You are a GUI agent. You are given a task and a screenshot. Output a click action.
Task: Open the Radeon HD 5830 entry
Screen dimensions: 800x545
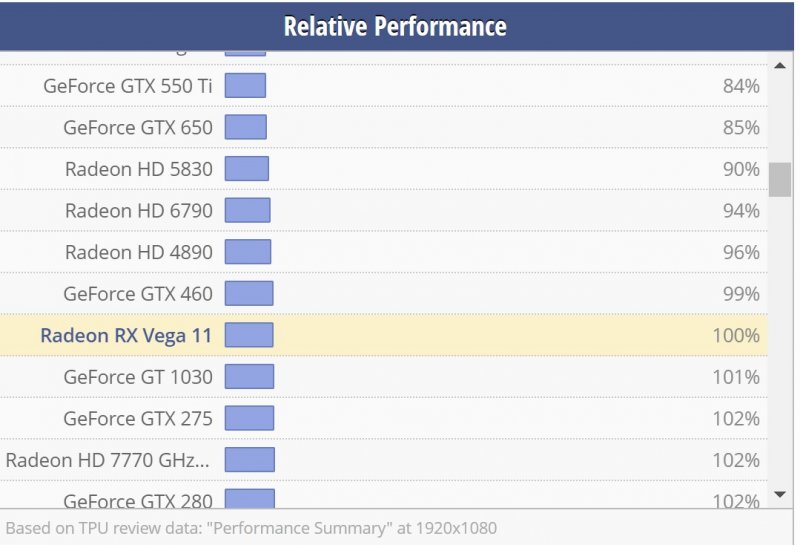point(139,169)
